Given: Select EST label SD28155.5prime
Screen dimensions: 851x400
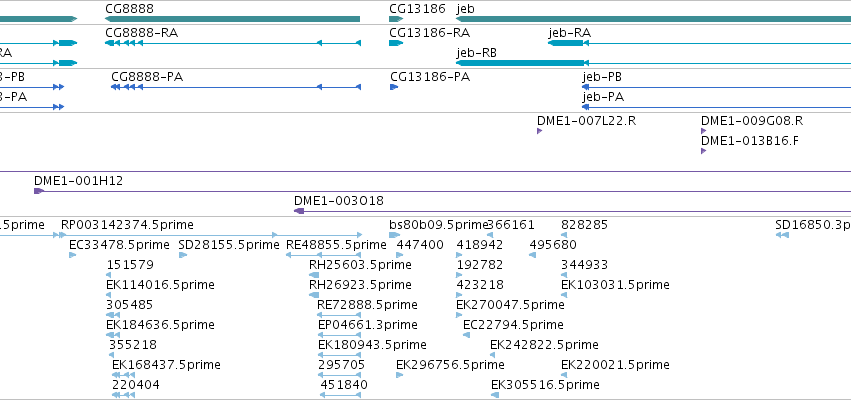Looking at the screenshot, I should 229,245.
